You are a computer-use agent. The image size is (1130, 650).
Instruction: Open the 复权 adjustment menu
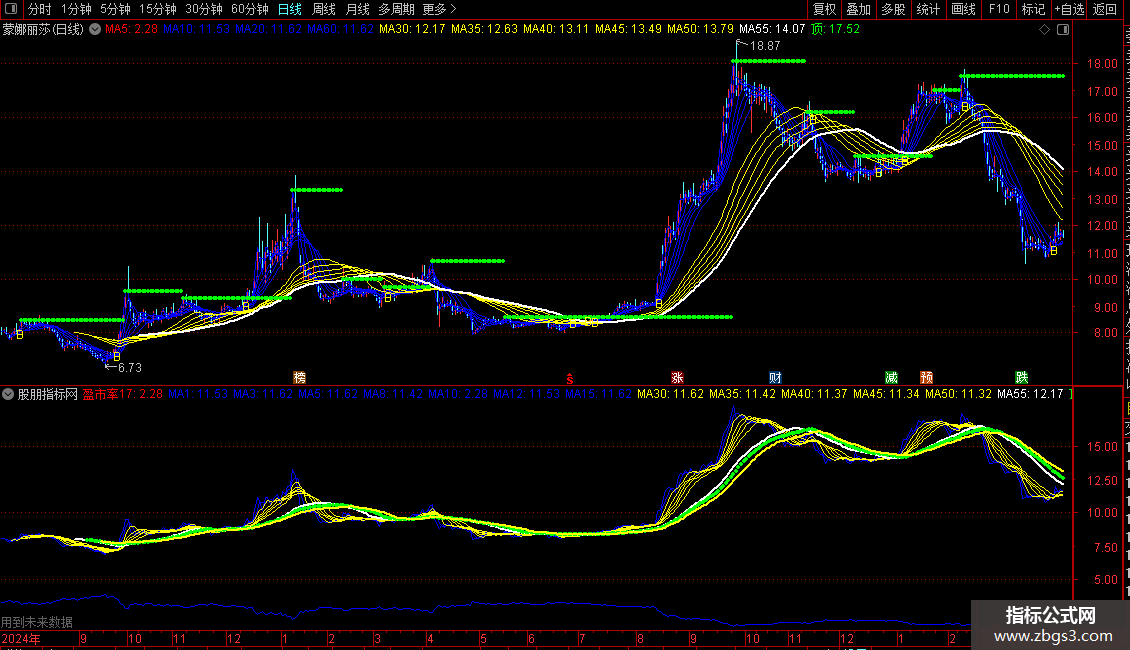tap(824, 9)
